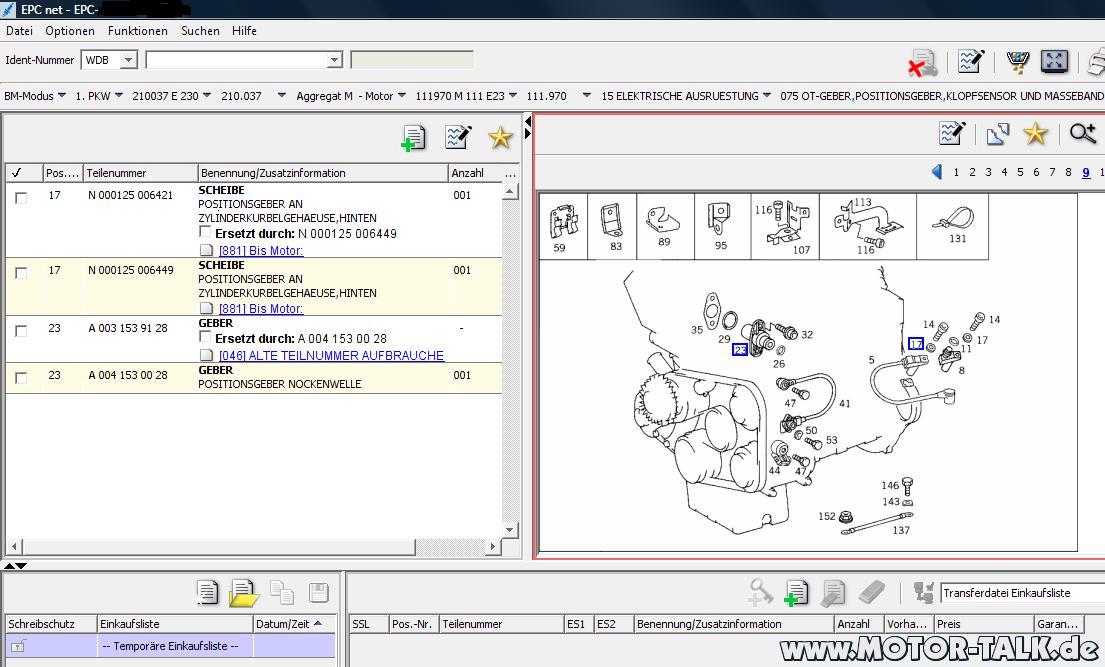
Task: Click the delete print job icon with red X
Action: pyautogui.click(x=922, y=62)
